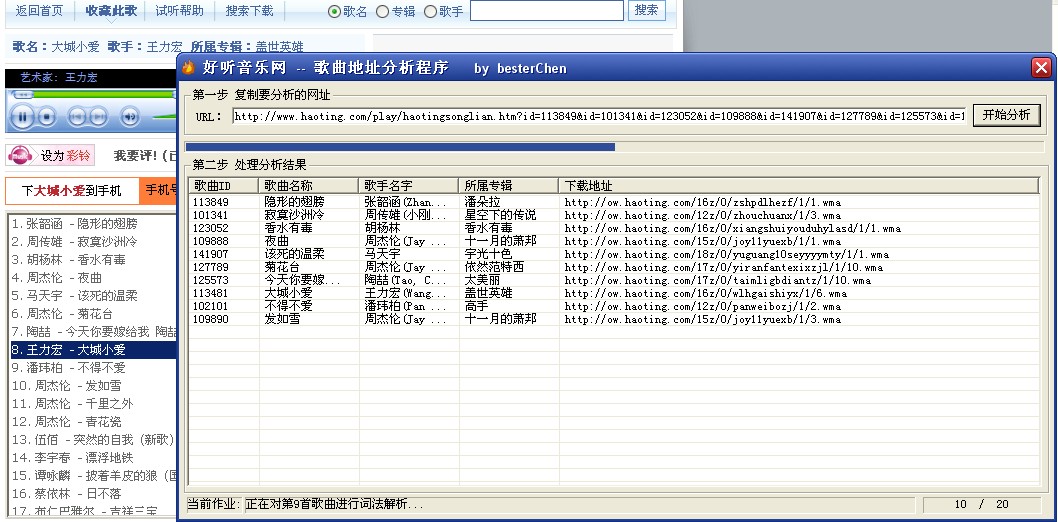The height and width of the screenshot is (522, 1058).
Task: Open the 试听帮助 link
Action: [179, 11]
